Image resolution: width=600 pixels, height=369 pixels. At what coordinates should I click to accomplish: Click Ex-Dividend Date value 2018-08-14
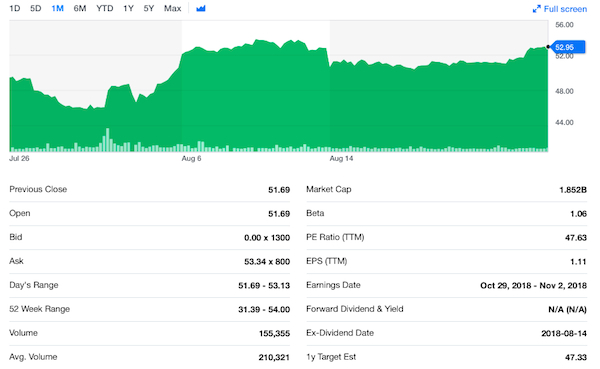564,333
